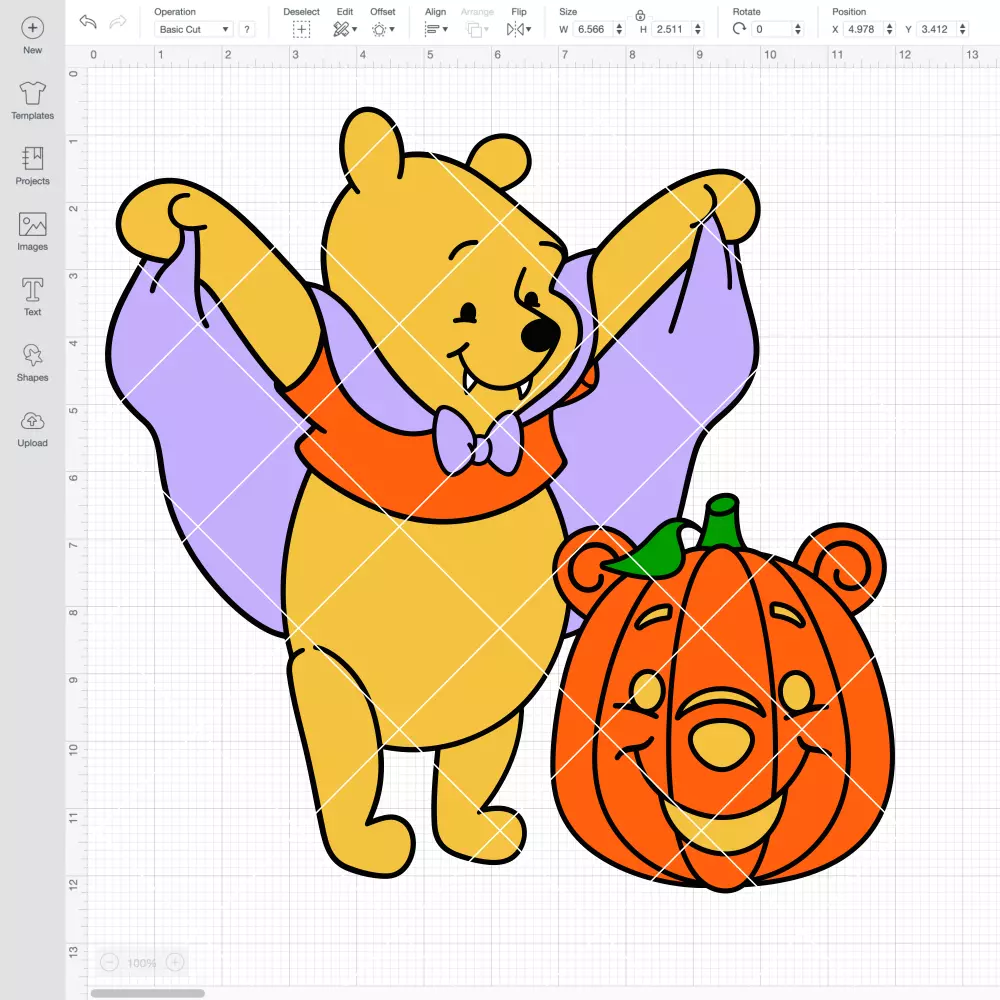Select the Text tool
Screen dimensions: 1000x1000
click(33, 297)
